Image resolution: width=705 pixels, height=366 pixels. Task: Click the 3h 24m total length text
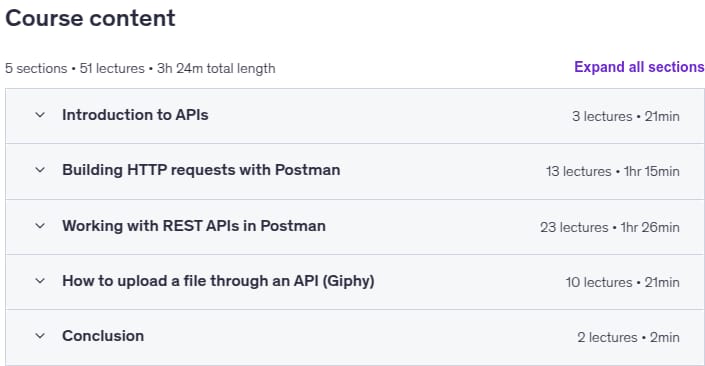click(216, 68)
